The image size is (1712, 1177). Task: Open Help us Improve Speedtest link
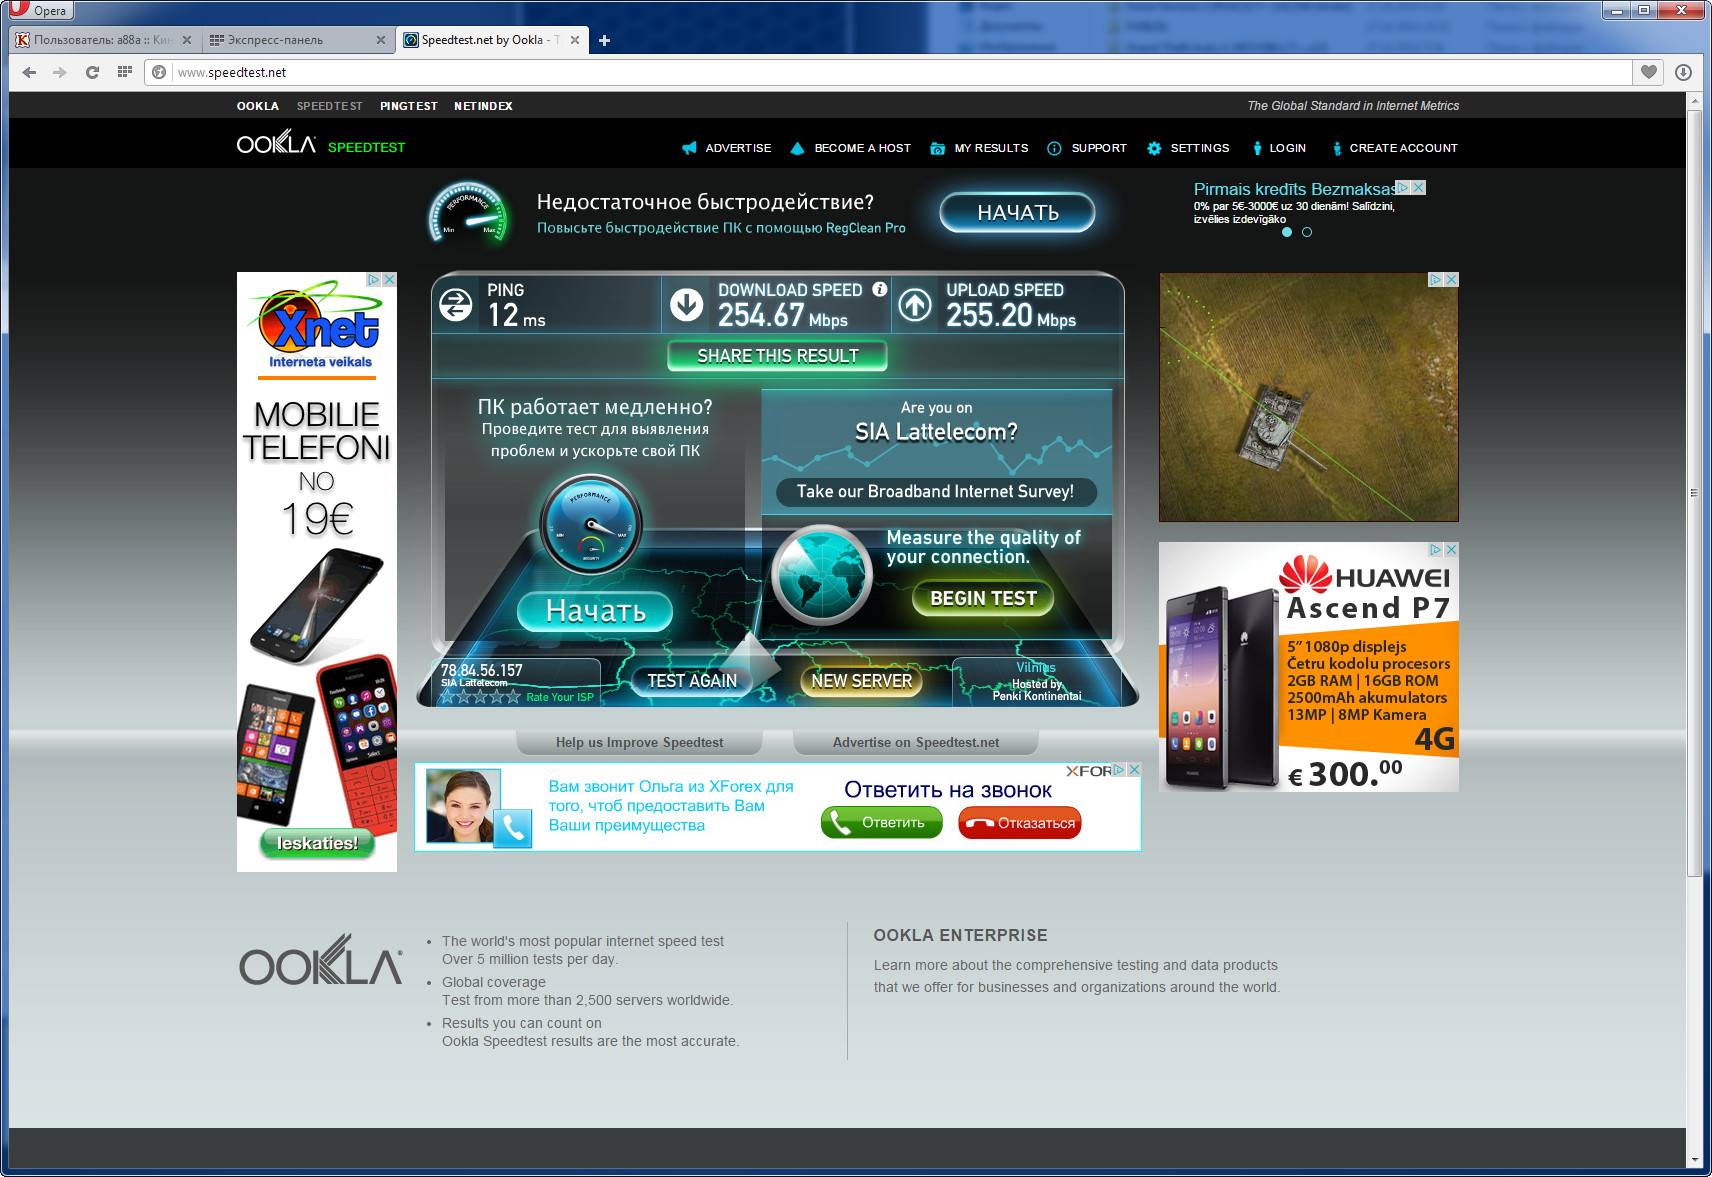(x=639, y=742)
